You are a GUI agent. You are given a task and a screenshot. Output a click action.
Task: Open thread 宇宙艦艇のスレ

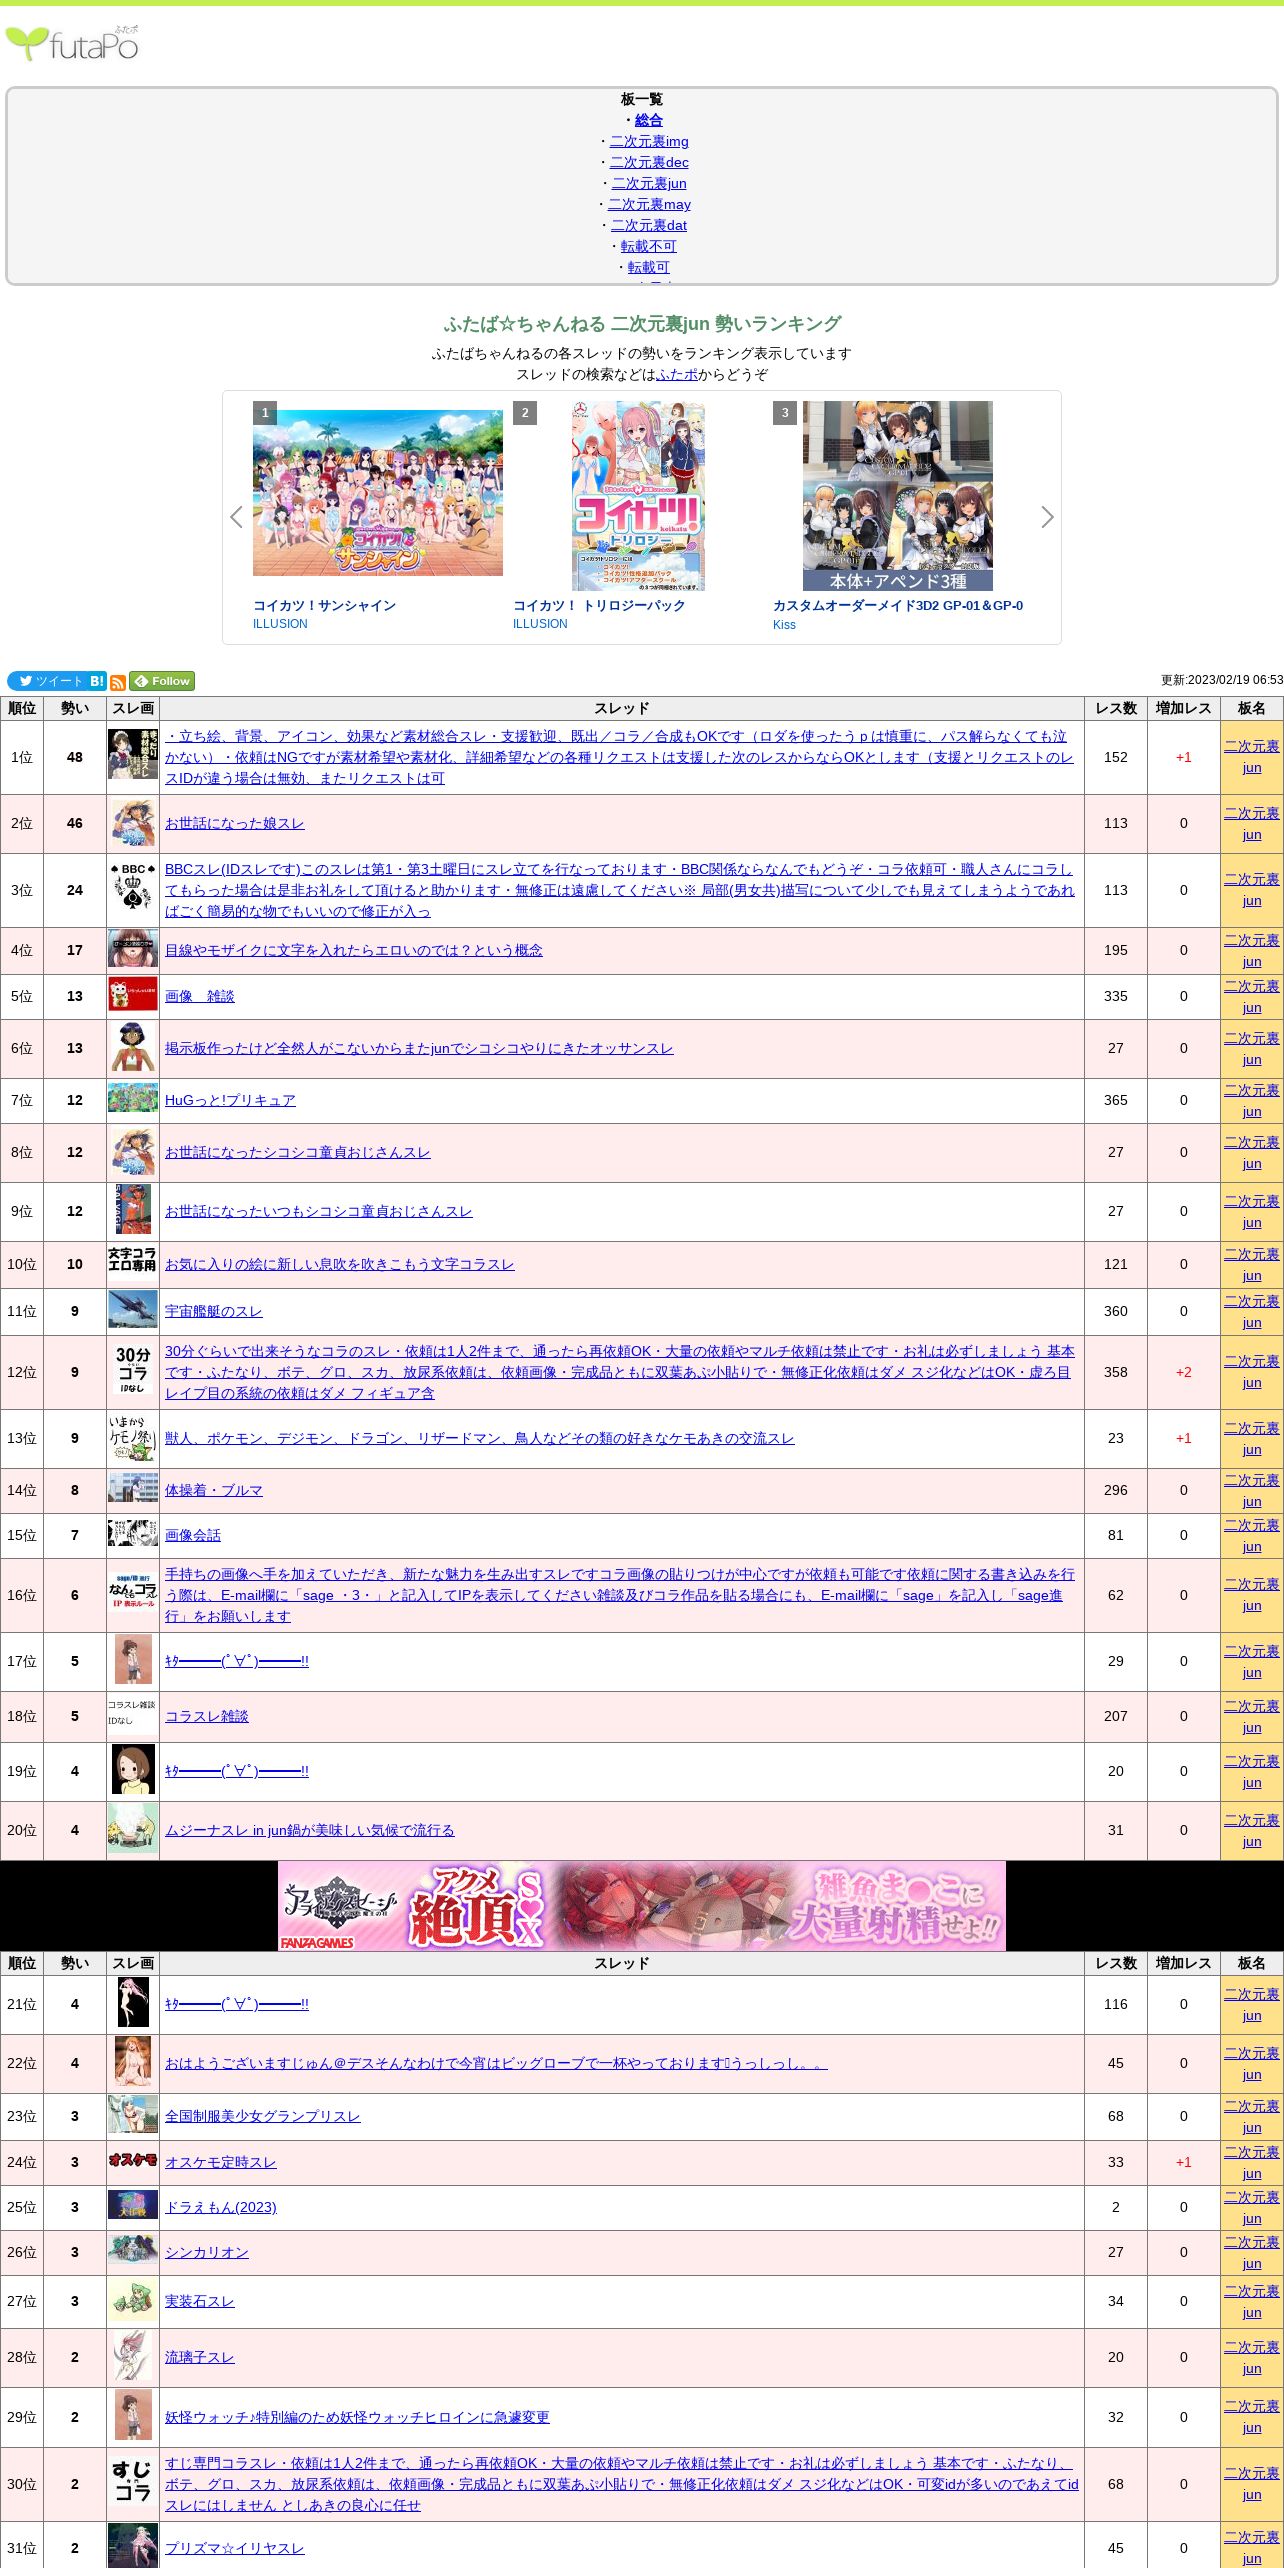(213, 1311)
